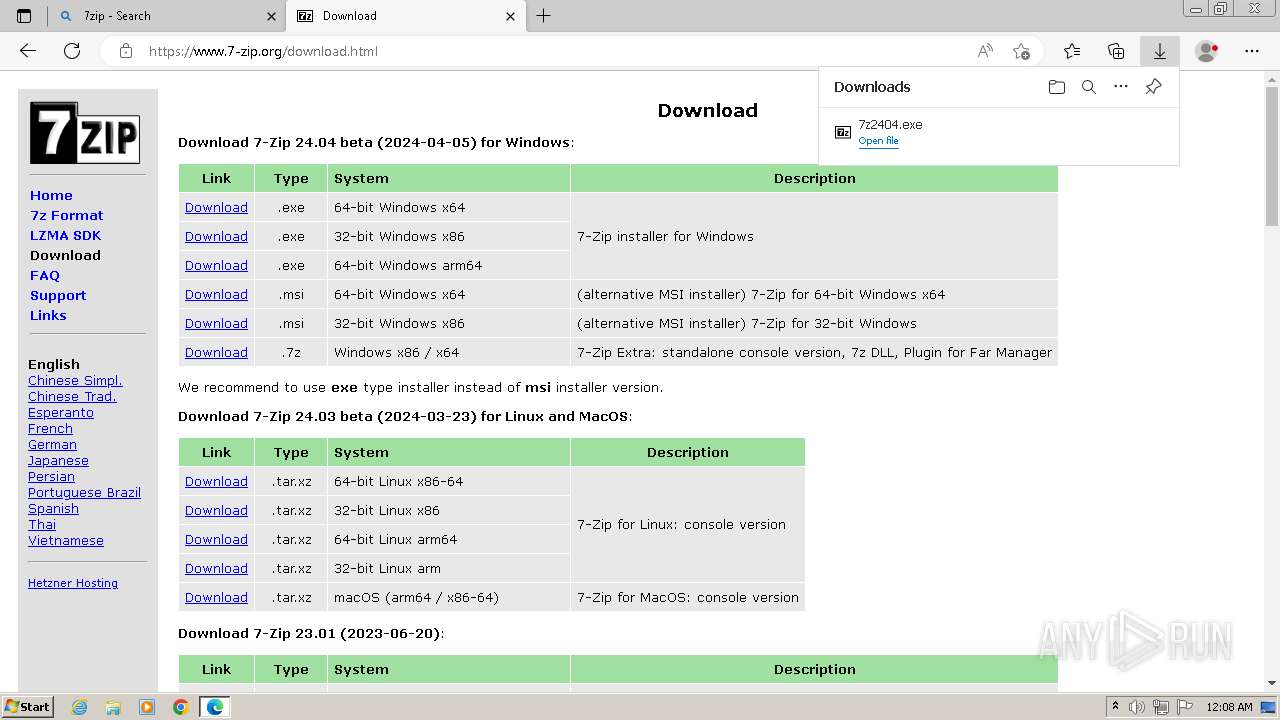Download the macOS tar.xz package
The image size is (1280, 720).
point(216,597)
